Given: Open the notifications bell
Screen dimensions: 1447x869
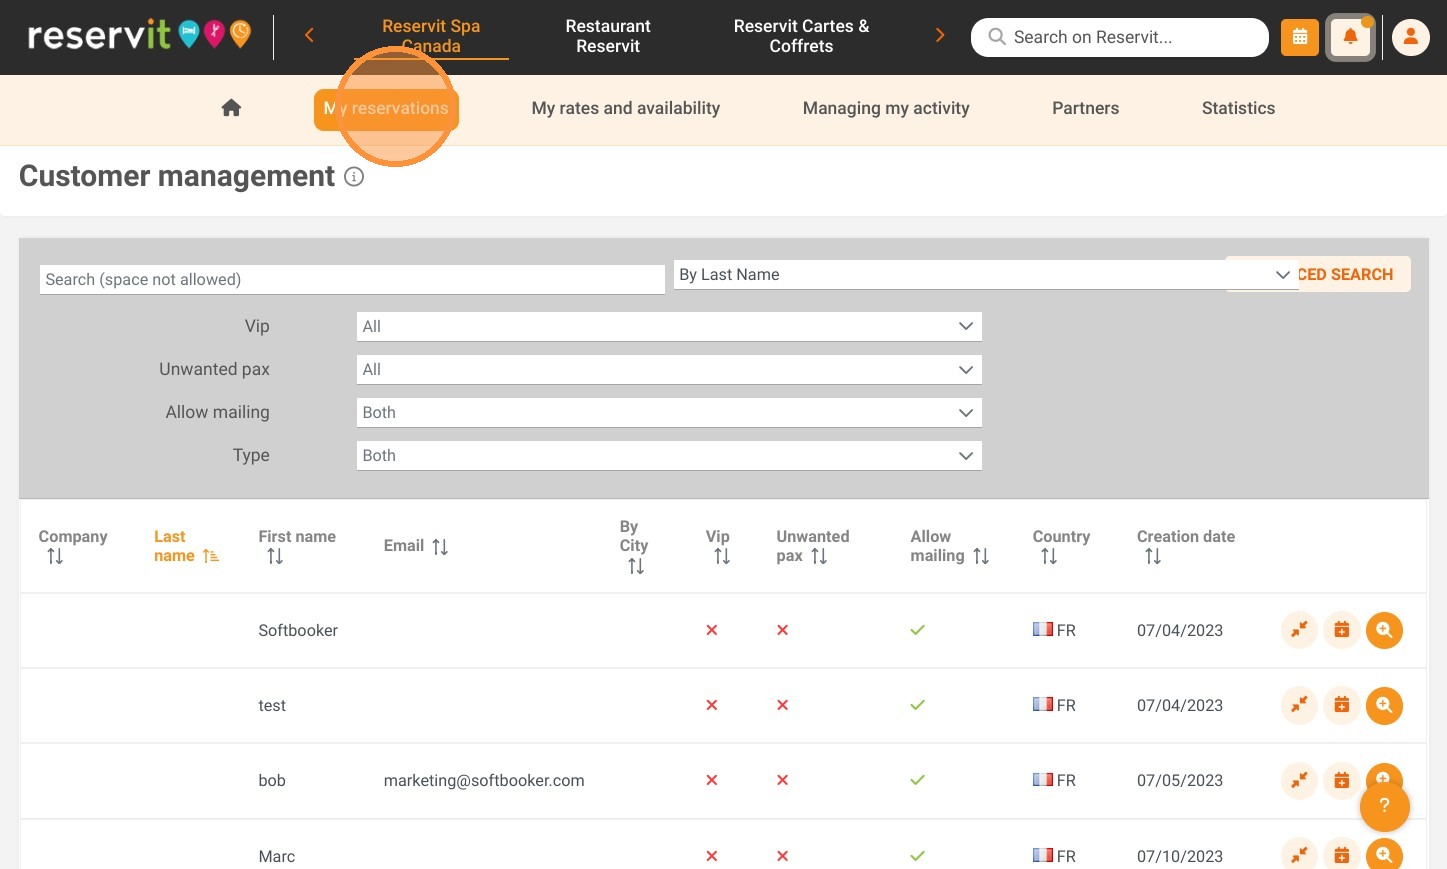Looking at the screenshot, I should point(1350,37).
